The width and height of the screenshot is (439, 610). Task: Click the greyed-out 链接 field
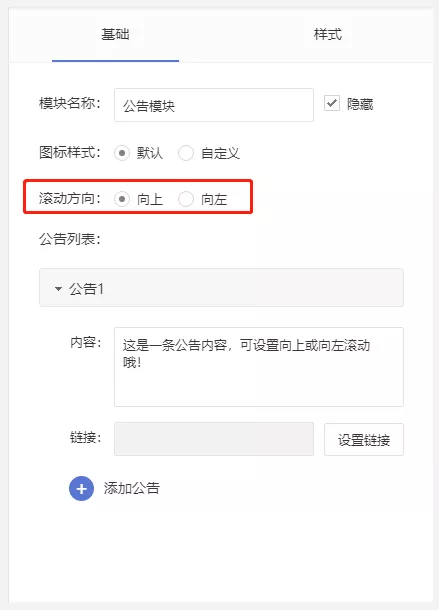click(214, 439)
